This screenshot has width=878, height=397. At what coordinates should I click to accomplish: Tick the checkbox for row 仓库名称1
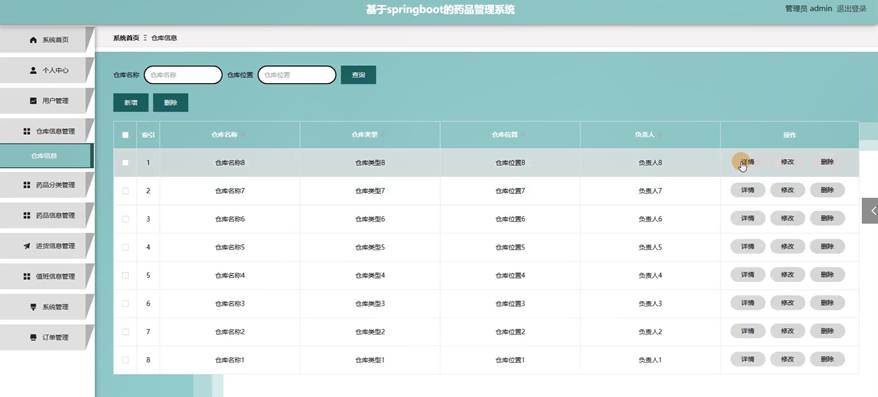click(x=125, y=360)
